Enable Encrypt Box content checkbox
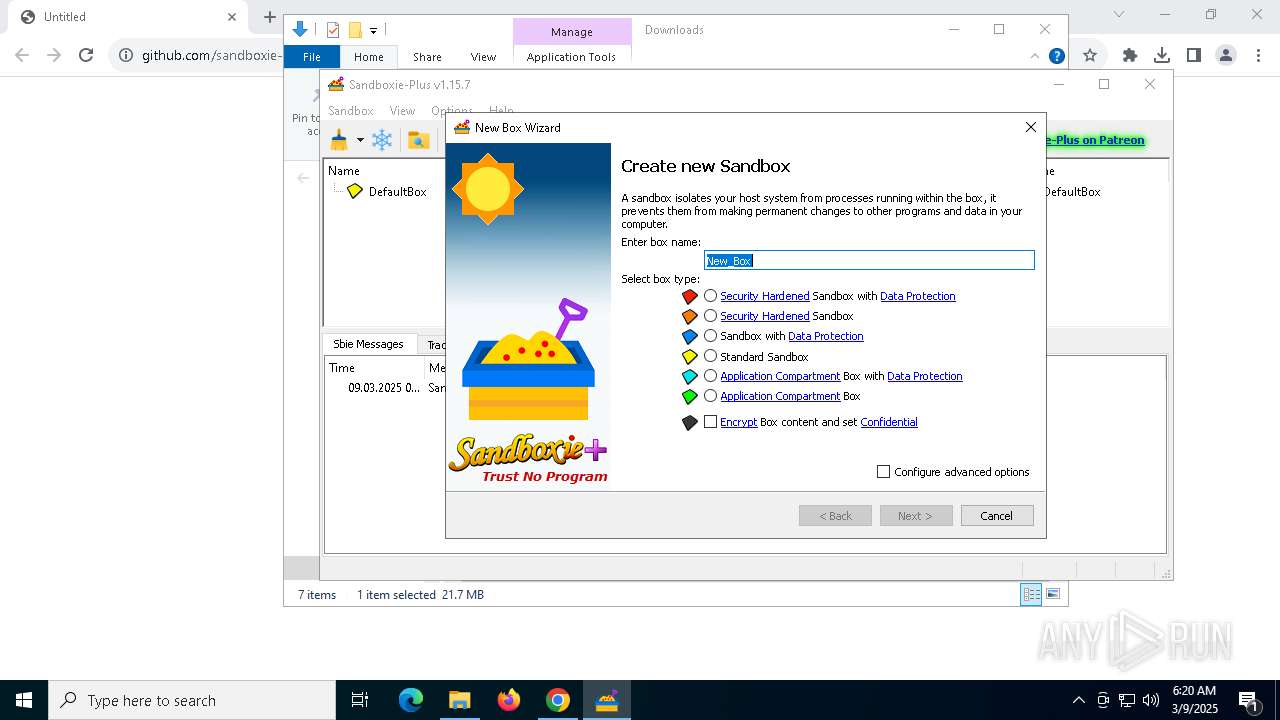The image size is (1280, 720). tap(710, 422)
